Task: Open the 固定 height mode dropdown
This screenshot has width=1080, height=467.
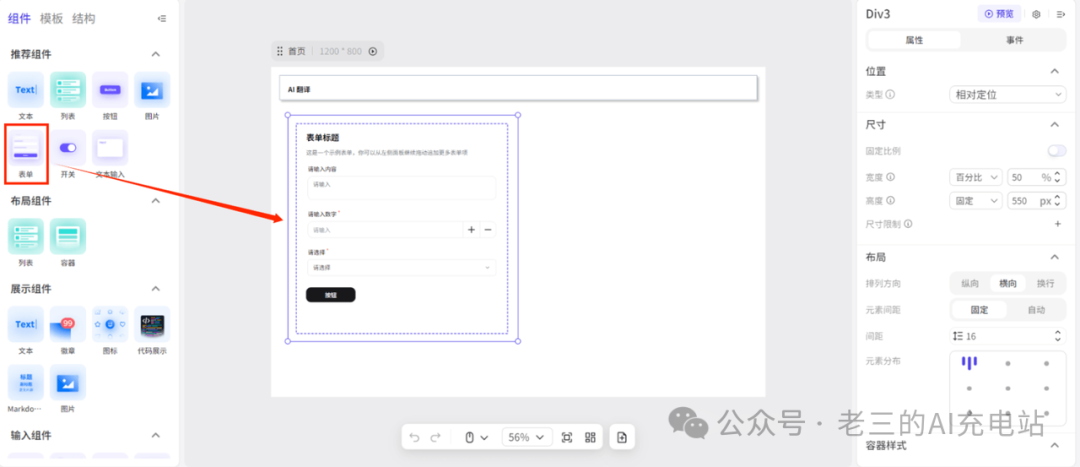Action: 975,201
